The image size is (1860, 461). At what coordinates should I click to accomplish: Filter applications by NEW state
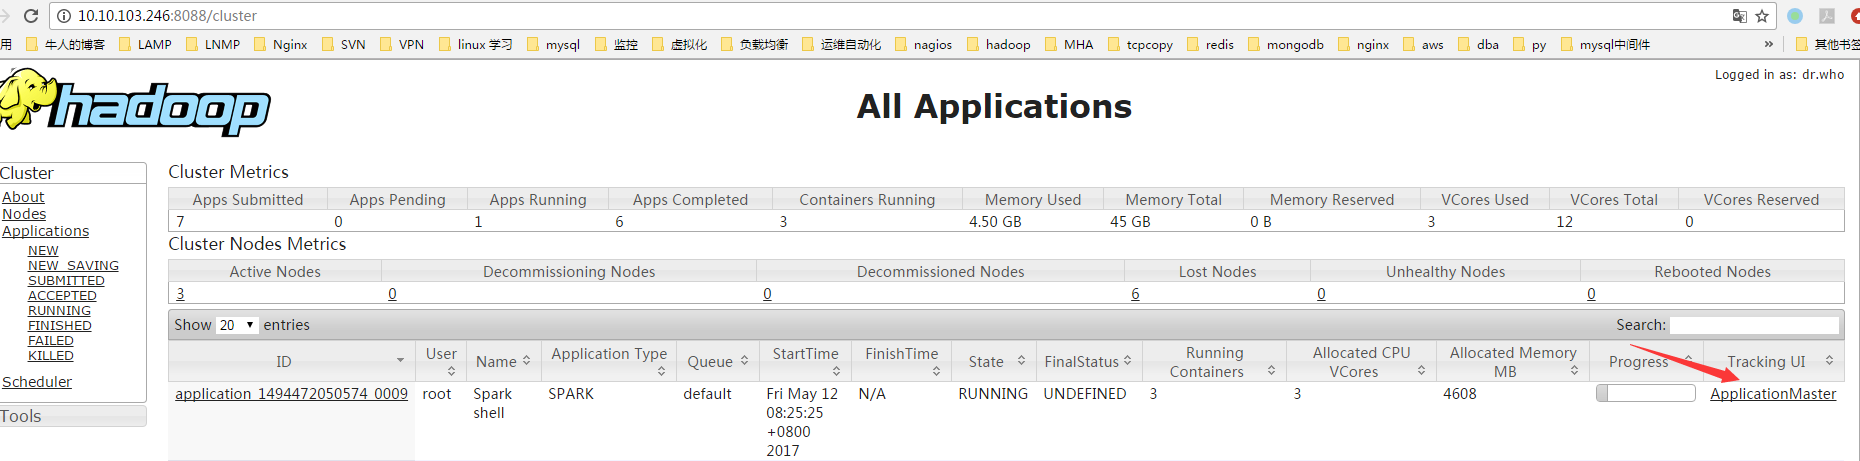43,250
